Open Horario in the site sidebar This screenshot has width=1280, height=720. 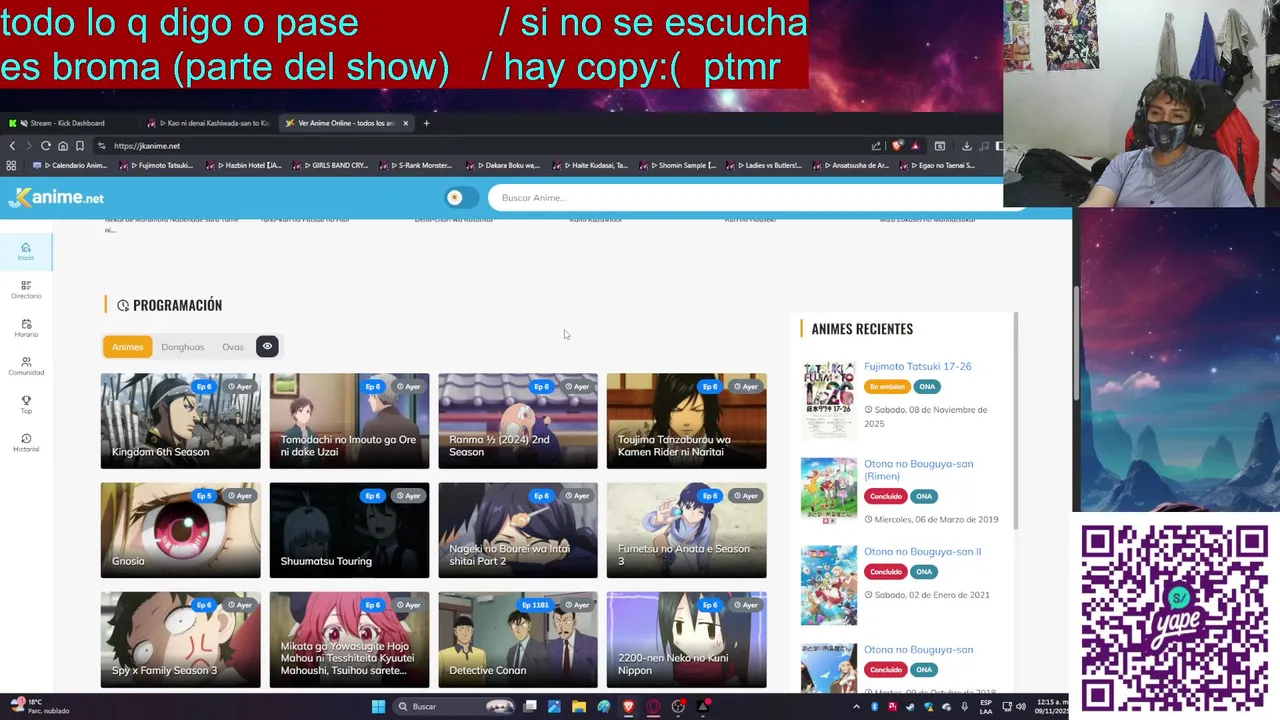(x=26, y=327)
